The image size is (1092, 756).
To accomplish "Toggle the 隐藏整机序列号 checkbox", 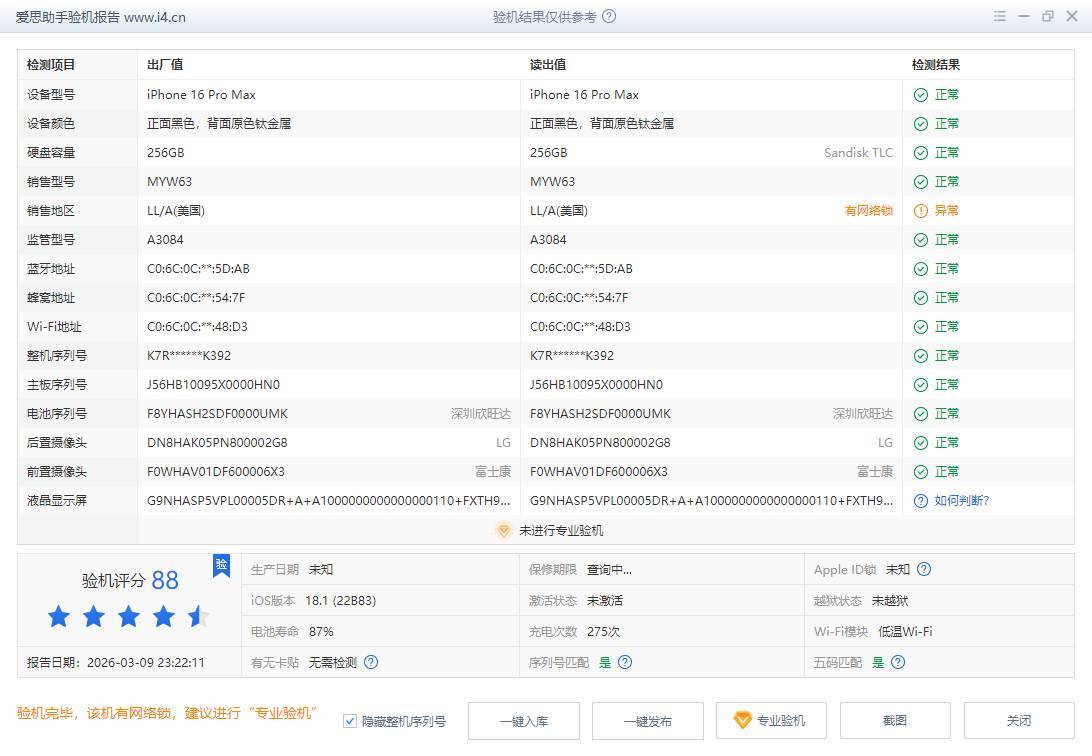I will click(350, 721).
